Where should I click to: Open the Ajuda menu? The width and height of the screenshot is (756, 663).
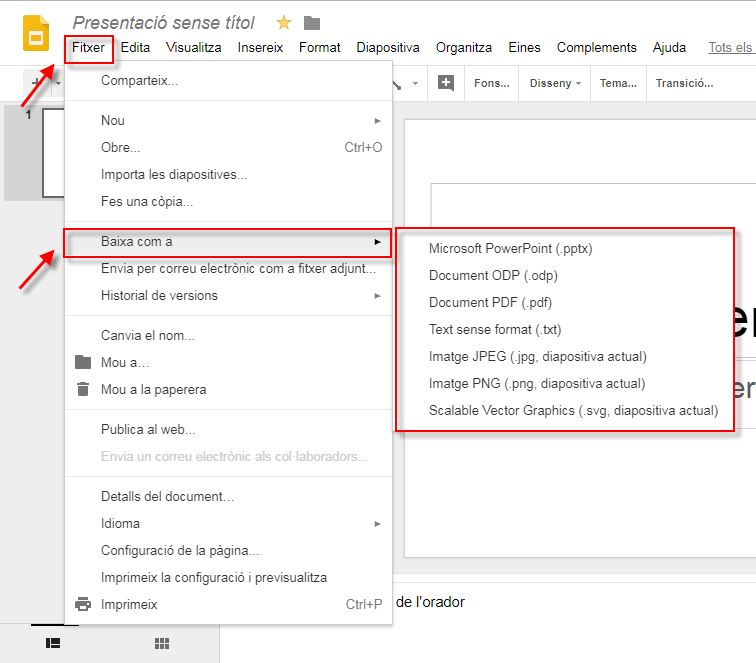point(669,48)
